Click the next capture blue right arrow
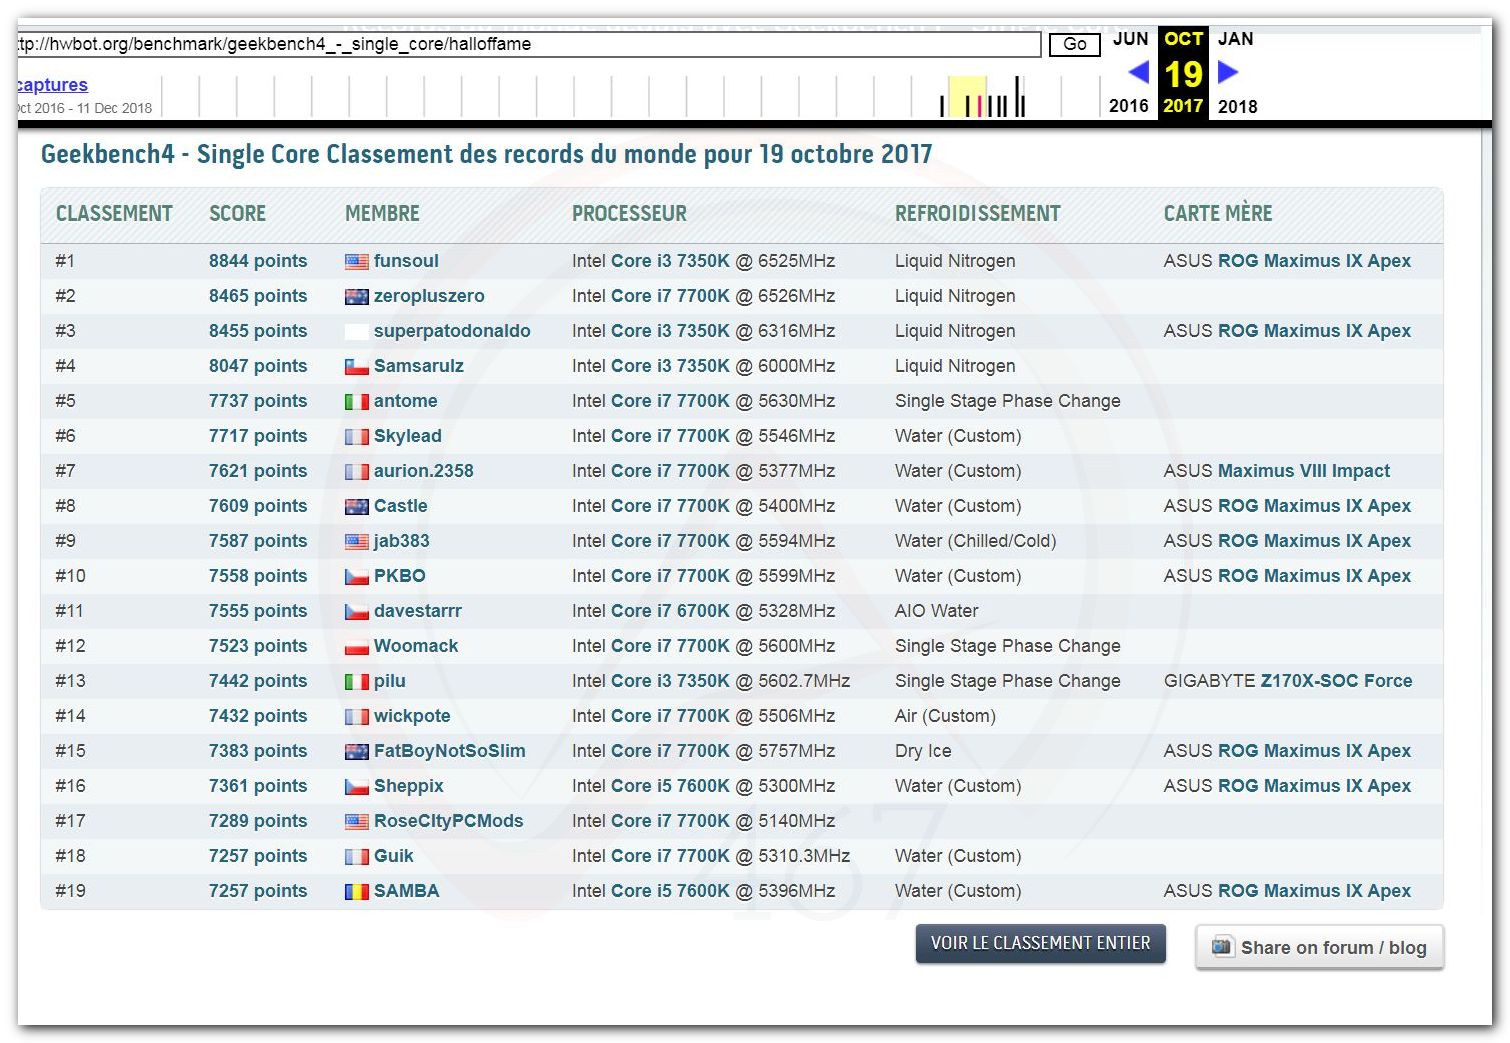The height and width of the screenshot is (1043, 1510). point(1228,72)
